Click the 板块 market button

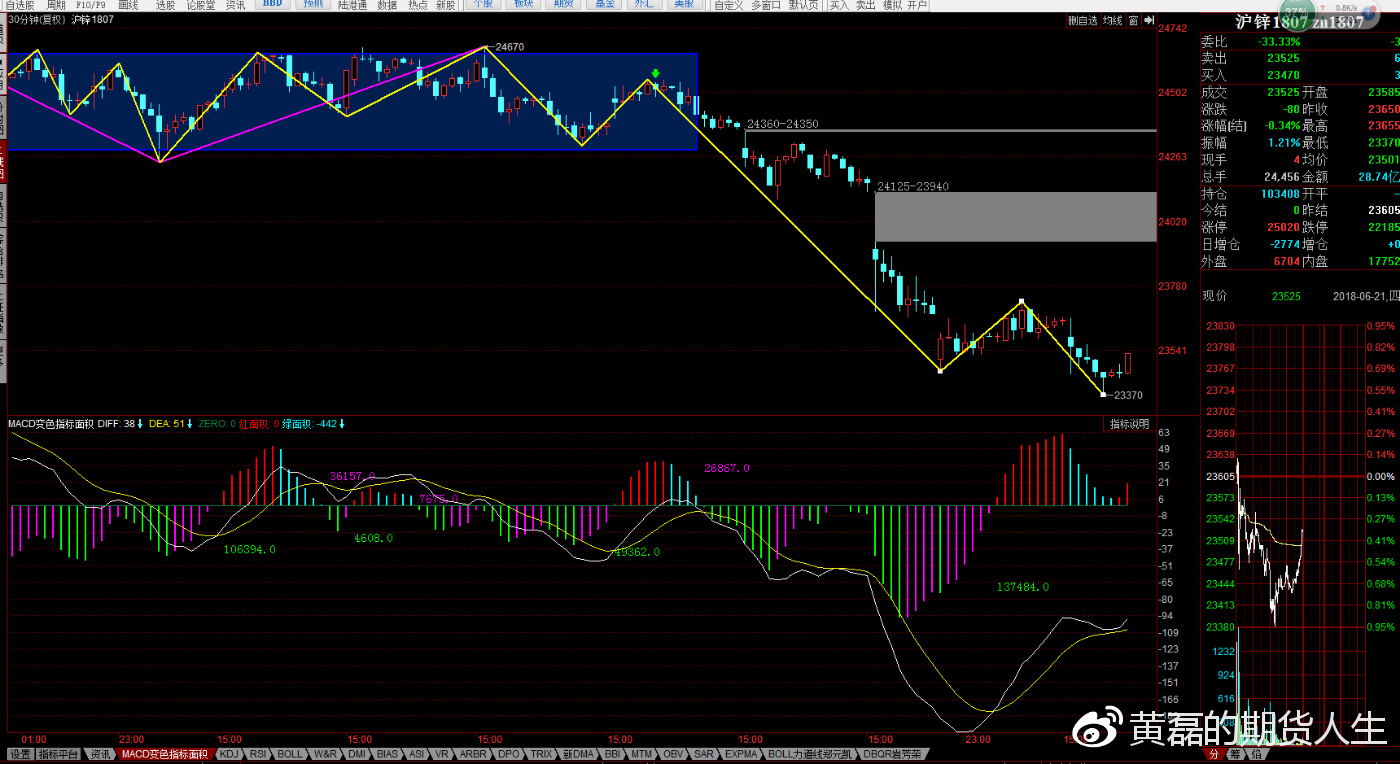[523, 5]
